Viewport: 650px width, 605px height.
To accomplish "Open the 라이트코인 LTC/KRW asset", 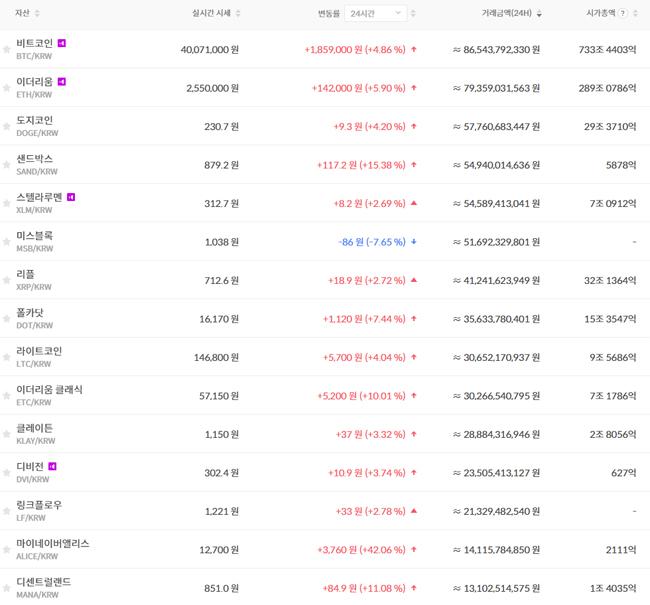I will (39, 357).
